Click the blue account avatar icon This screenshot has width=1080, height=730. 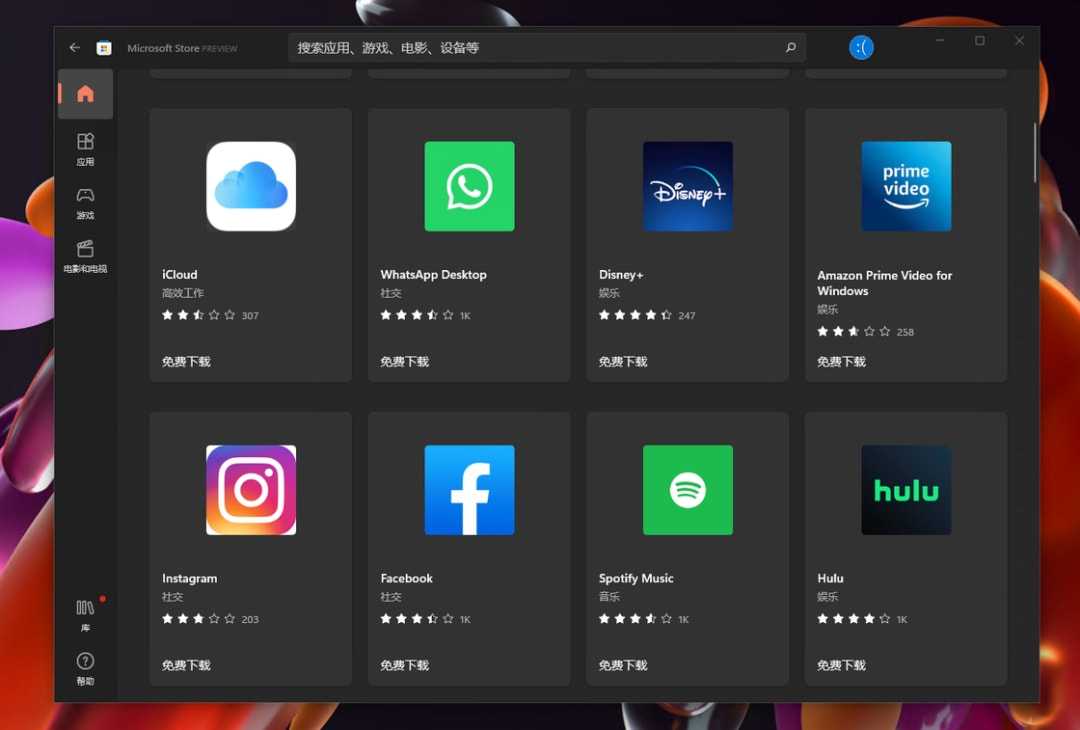click(861, 47)
